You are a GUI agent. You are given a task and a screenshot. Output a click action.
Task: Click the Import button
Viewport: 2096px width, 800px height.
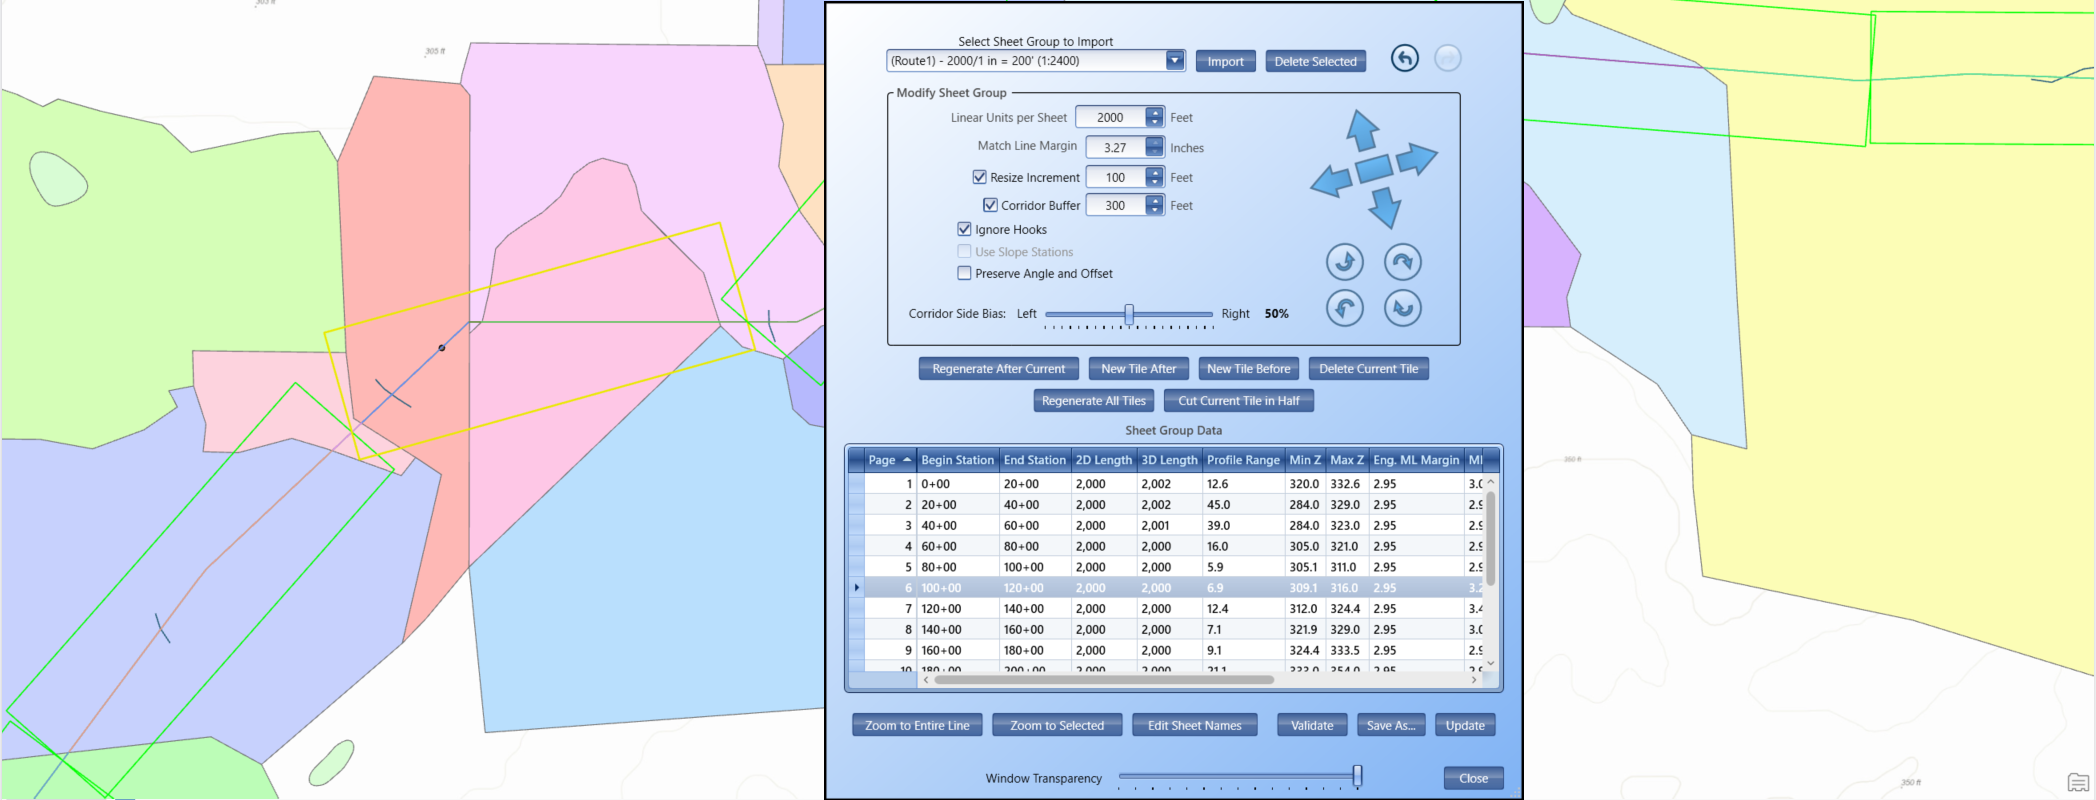[1225, 61]
